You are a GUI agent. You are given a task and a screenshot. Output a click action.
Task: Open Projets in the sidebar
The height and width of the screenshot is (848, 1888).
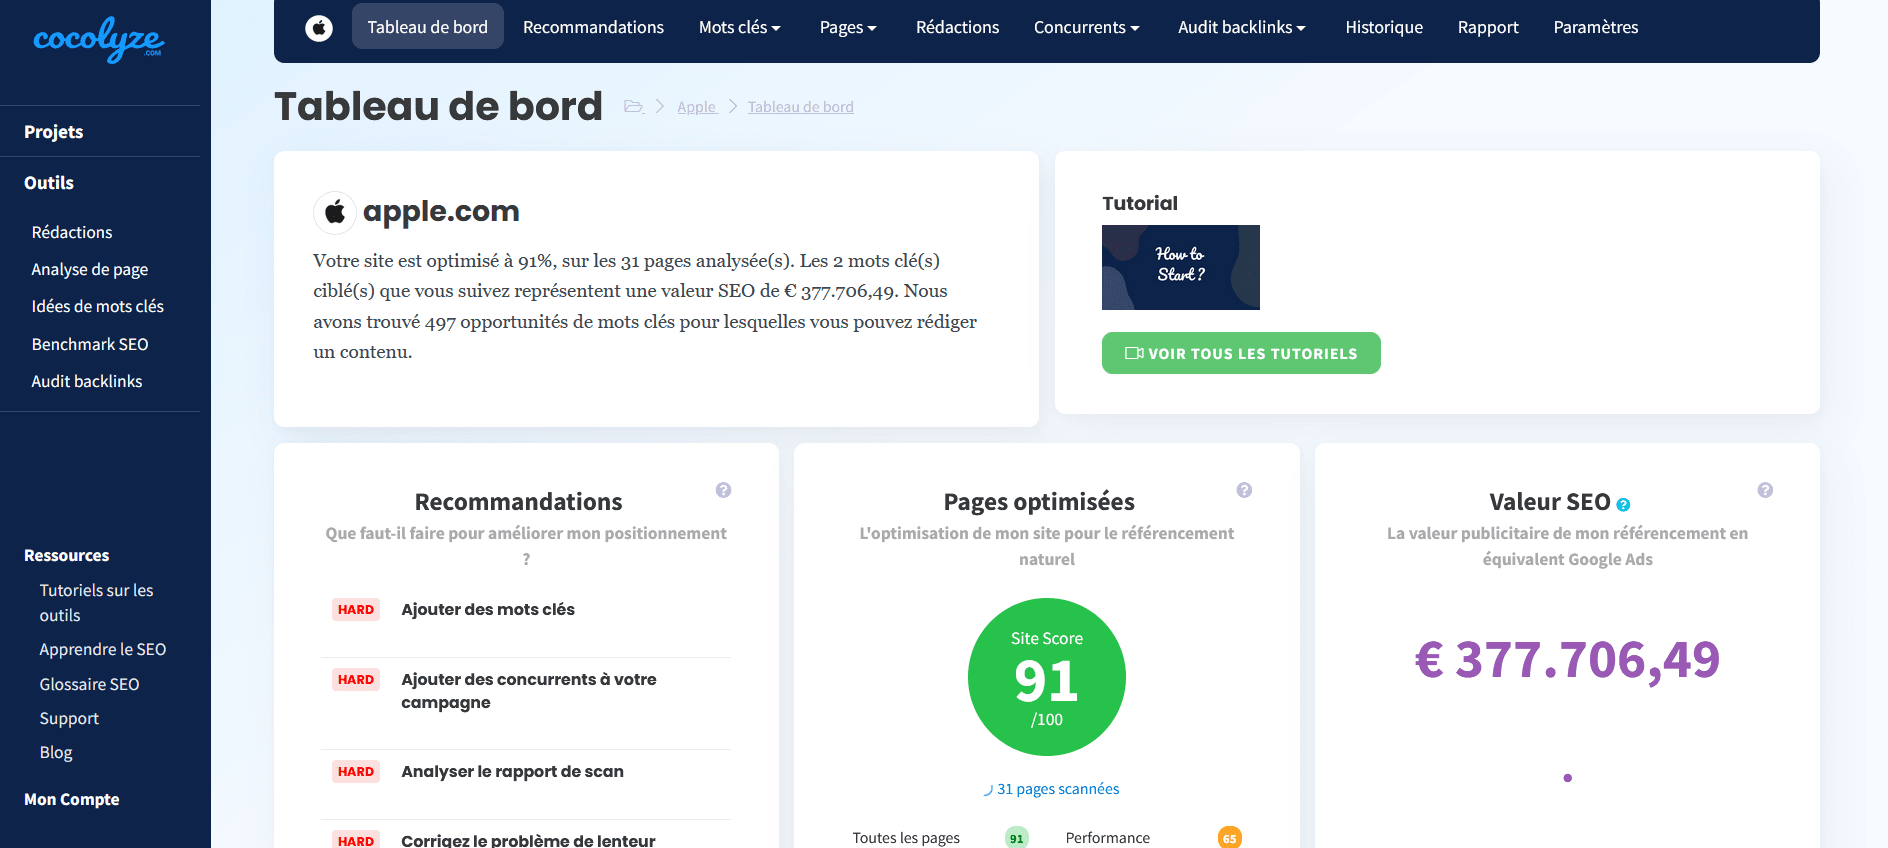click(x=54, y=132)
